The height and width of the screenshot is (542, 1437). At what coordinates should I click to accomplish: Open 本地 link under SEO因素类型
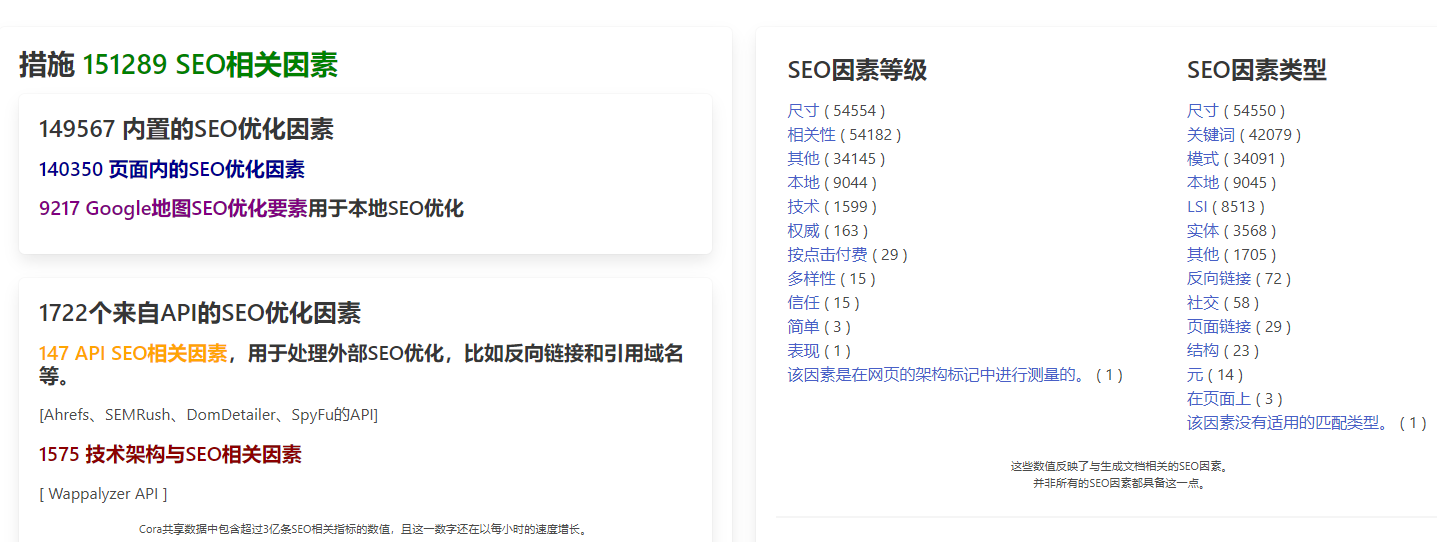1203,183
